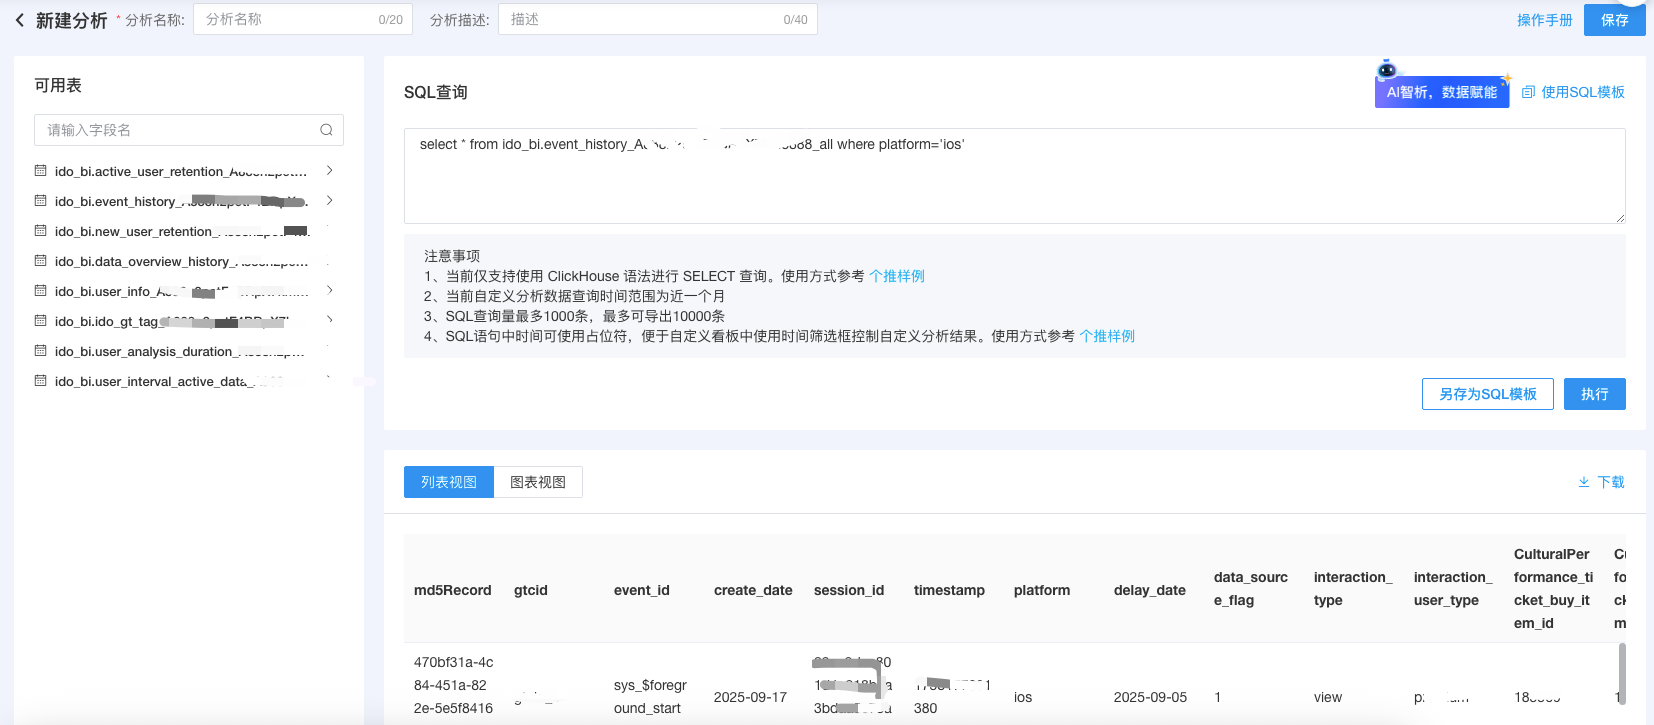Open 个推样例 link in note 1
The image size is (1654, 725).
click(897, 276)
